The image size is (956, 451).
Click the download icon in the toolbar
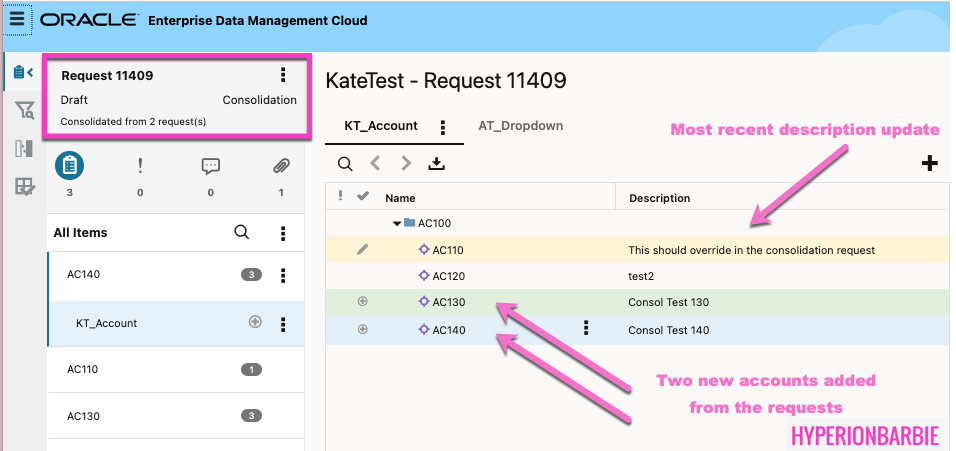[x=435, y=164]
